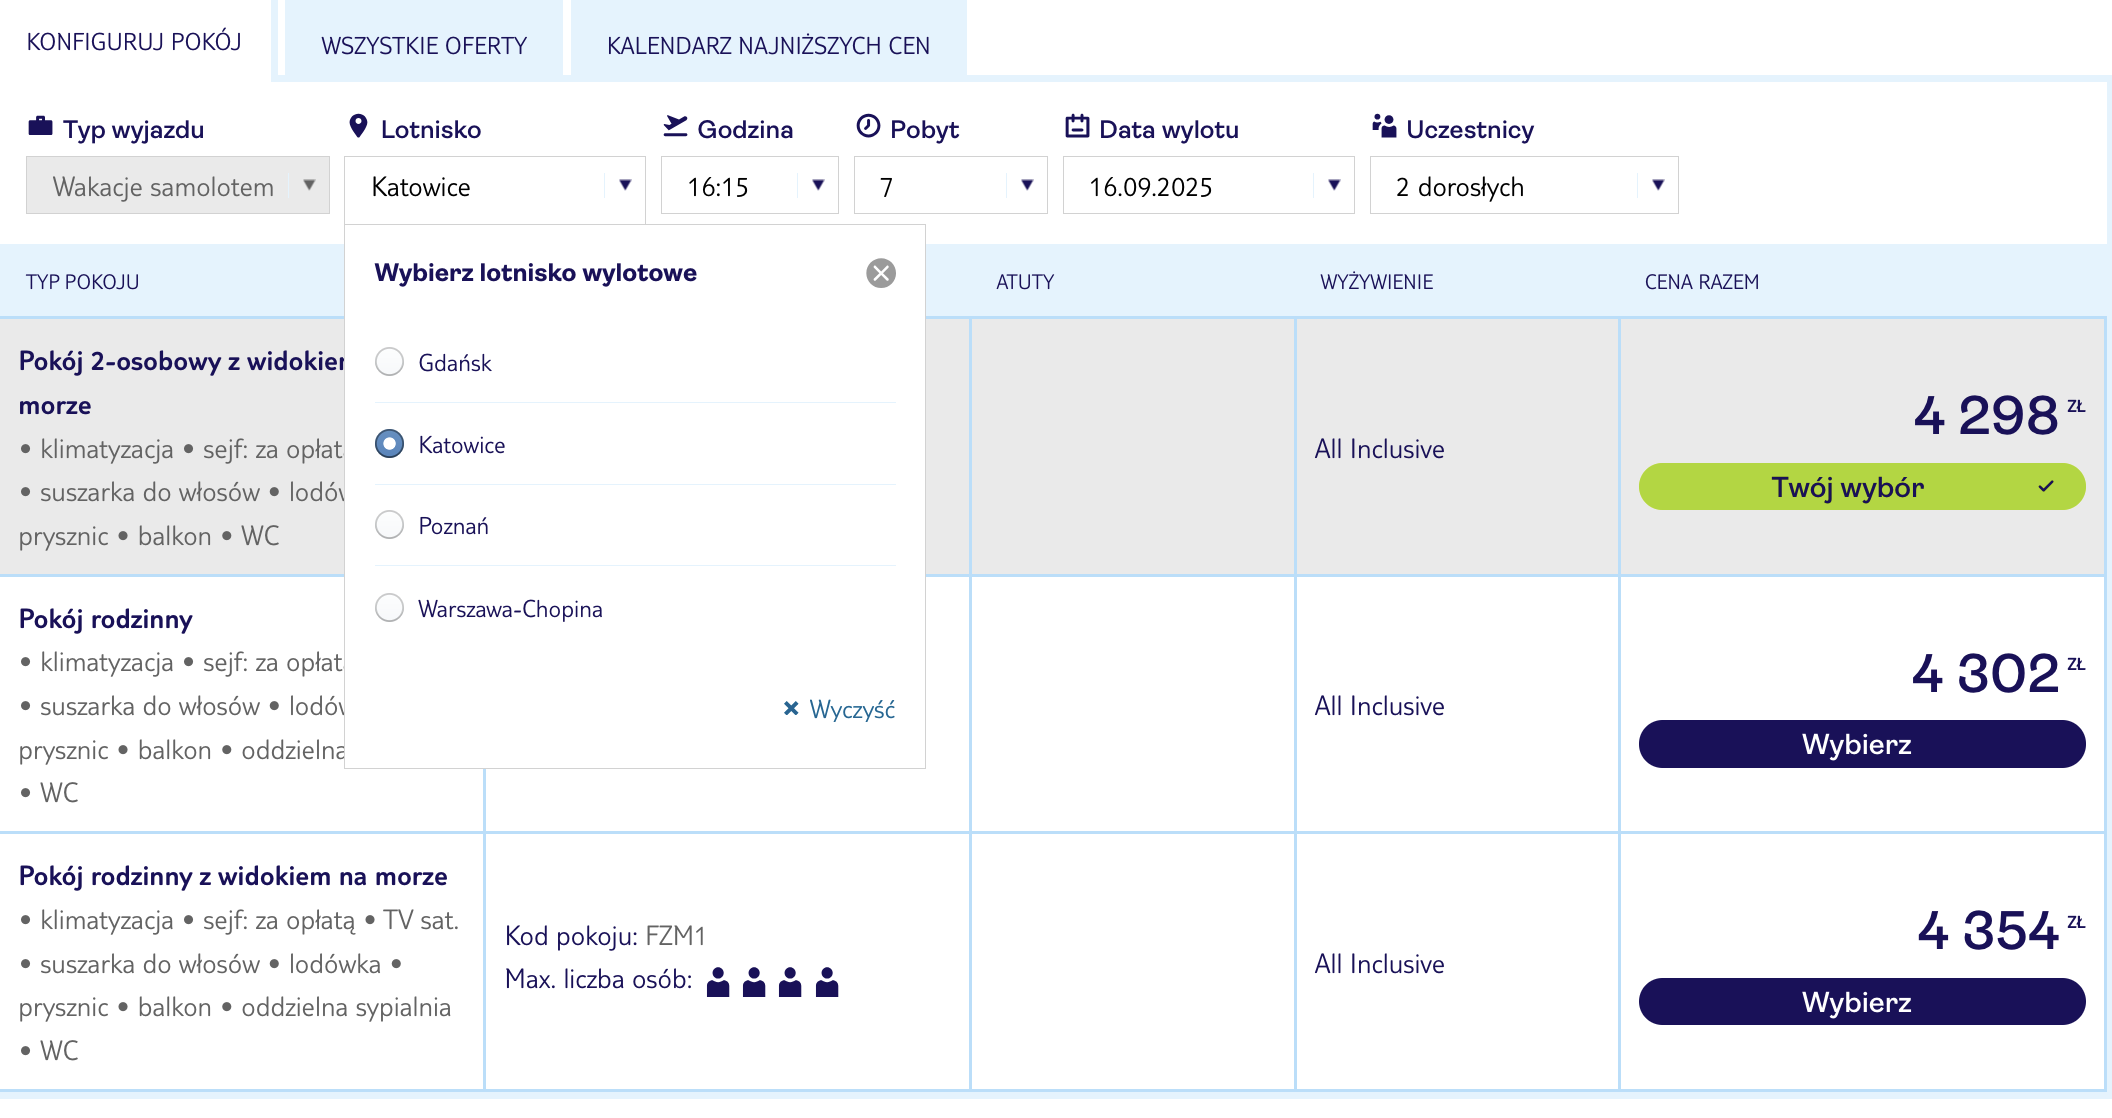The image size is (2112, 1118).
Task: Open the Uczestnicy 2 dorosłych dropdown
Action: [x=1524, y=185]
